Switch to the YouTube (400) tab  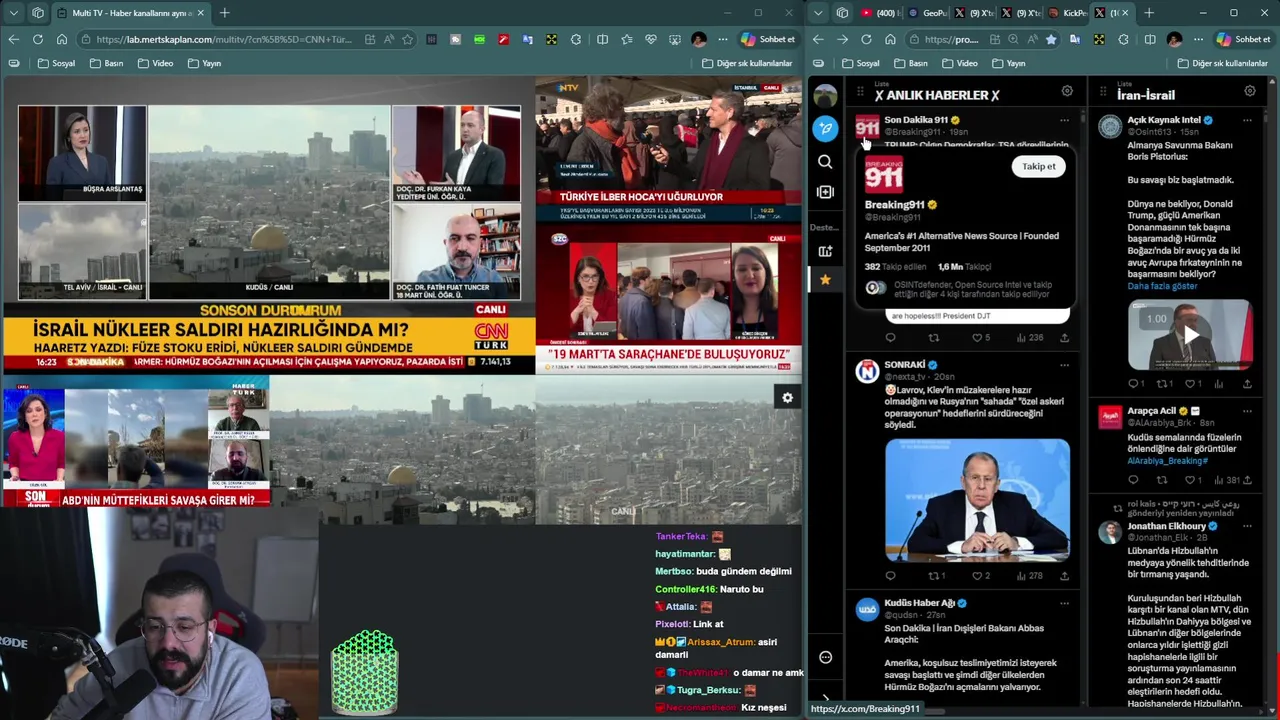[881, 13]
